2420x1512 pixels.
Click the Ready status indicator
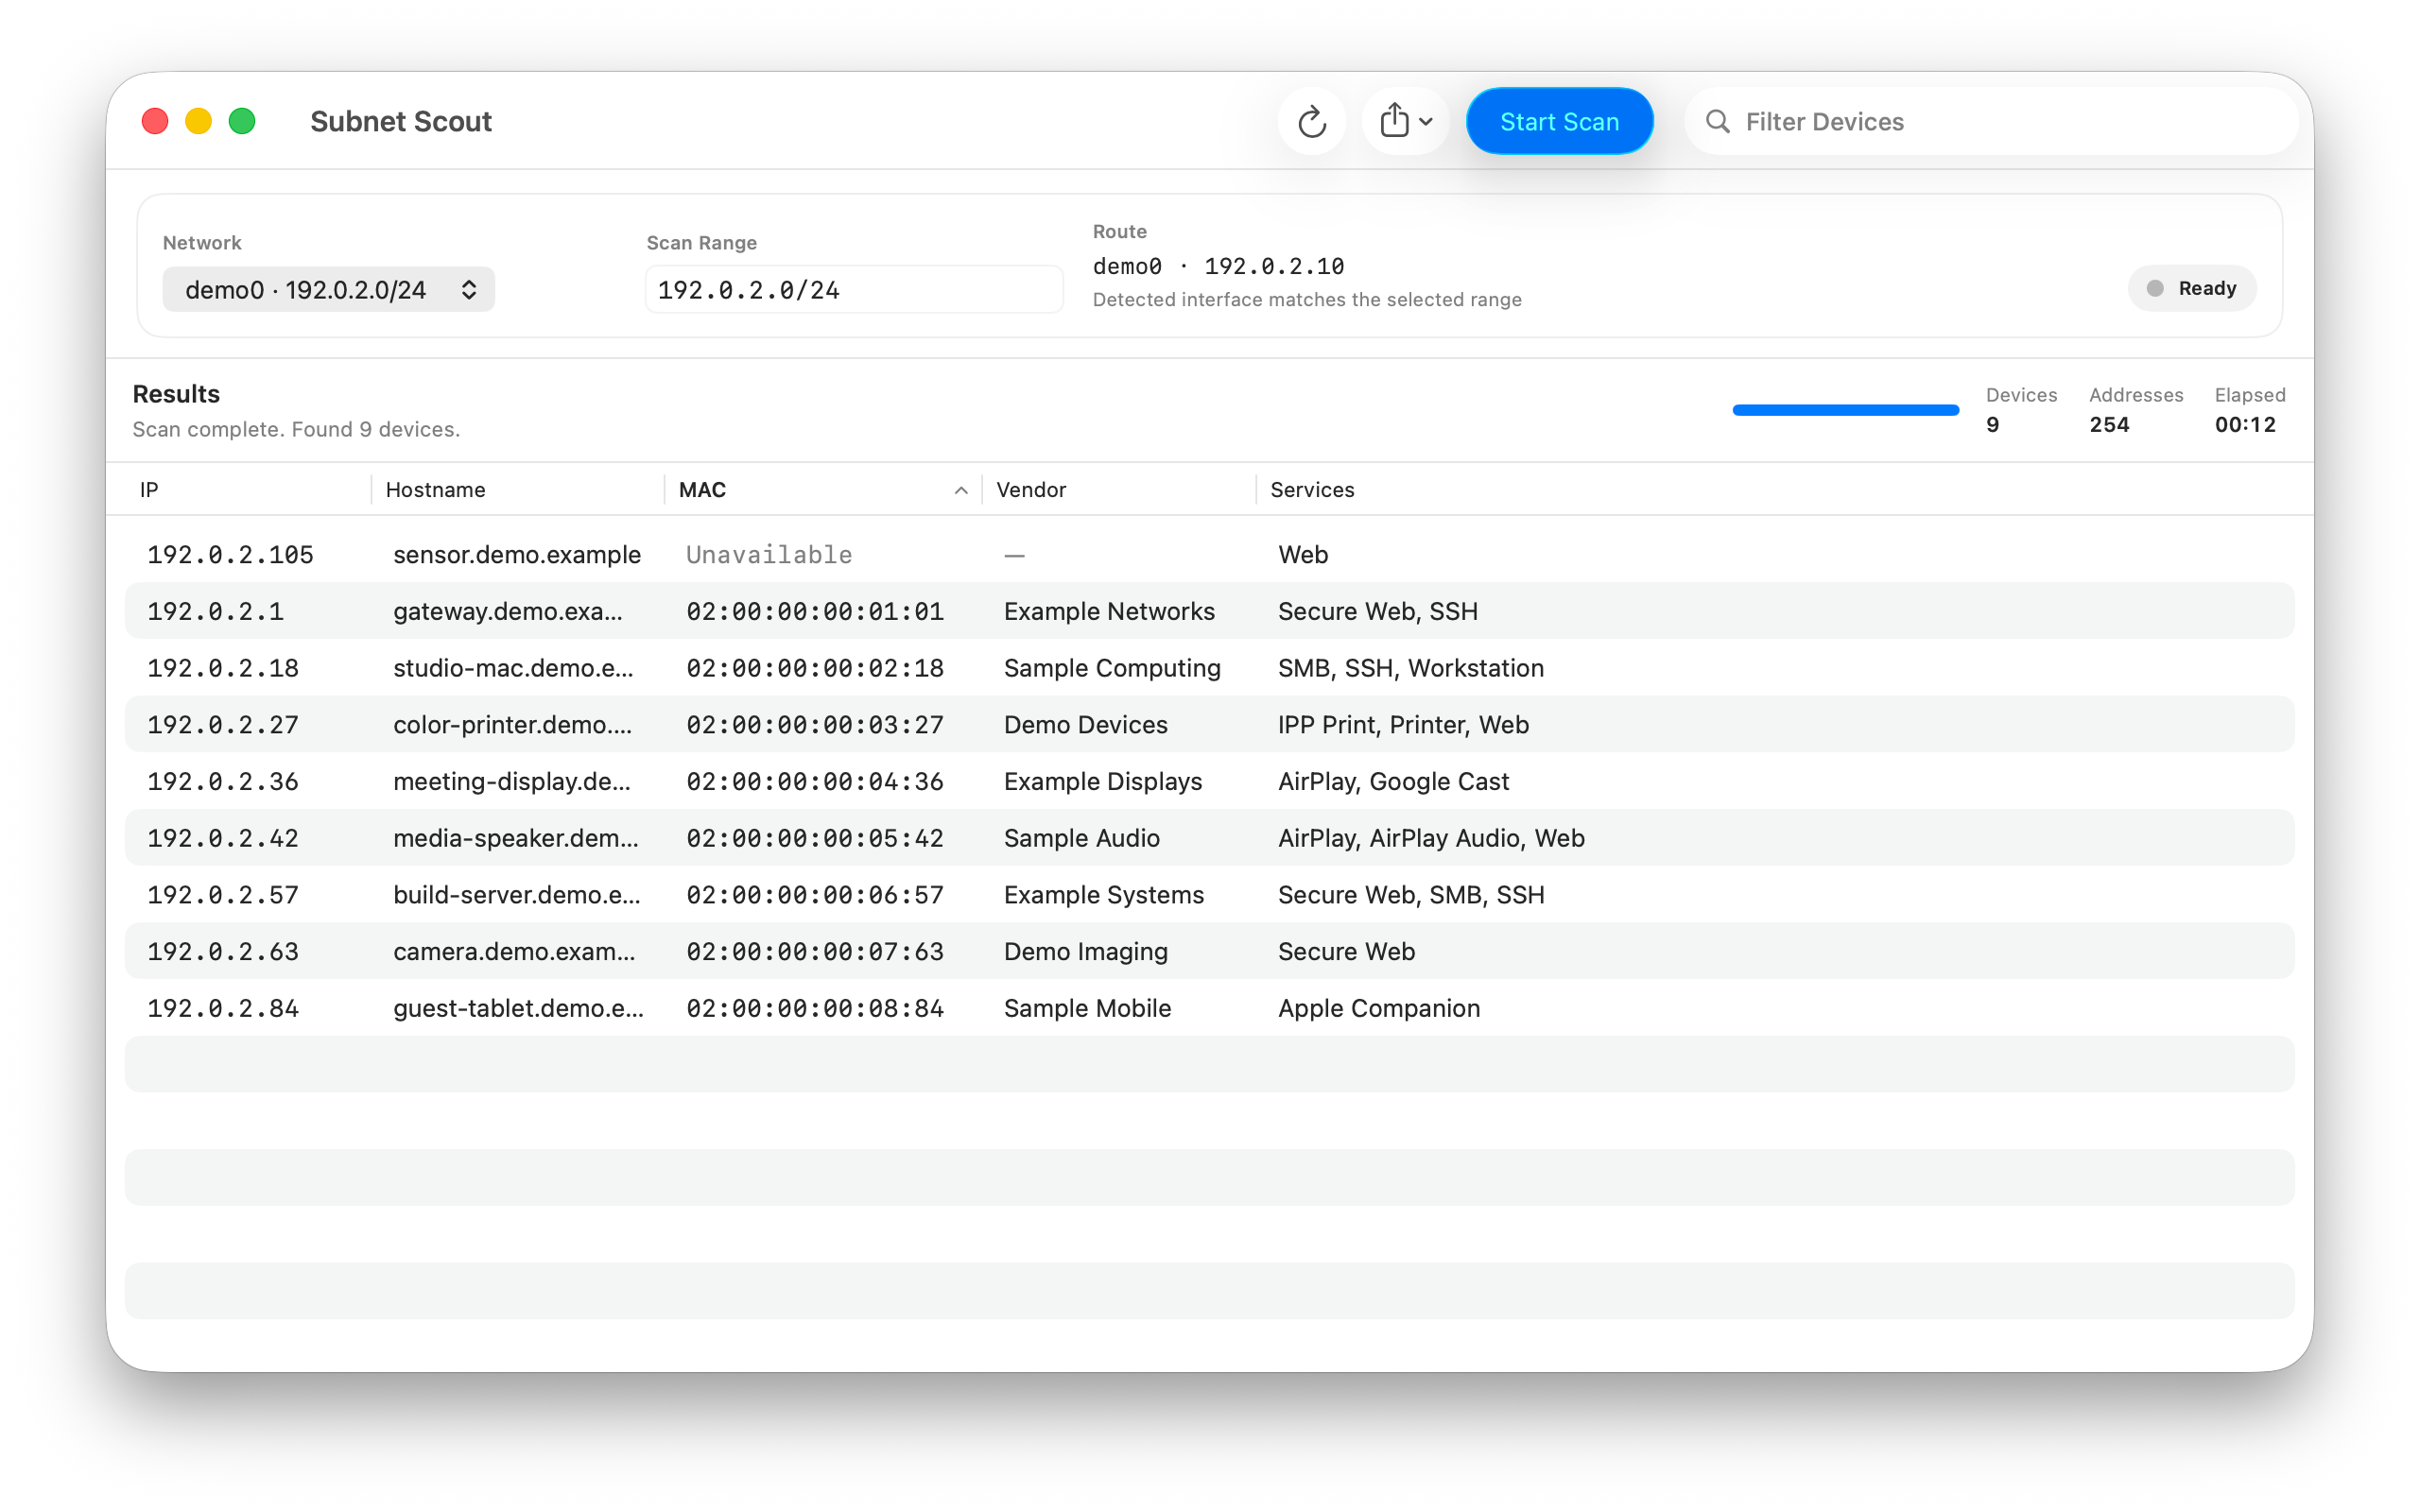(x=2191, y=289)
